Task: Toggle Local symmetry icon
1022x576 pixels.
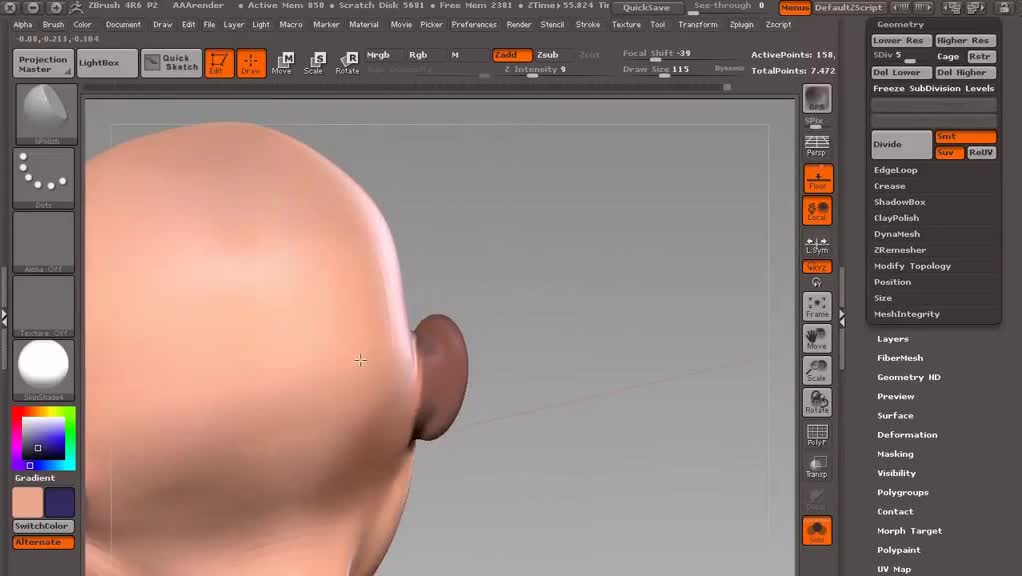Action: click(x=817, y=211)
